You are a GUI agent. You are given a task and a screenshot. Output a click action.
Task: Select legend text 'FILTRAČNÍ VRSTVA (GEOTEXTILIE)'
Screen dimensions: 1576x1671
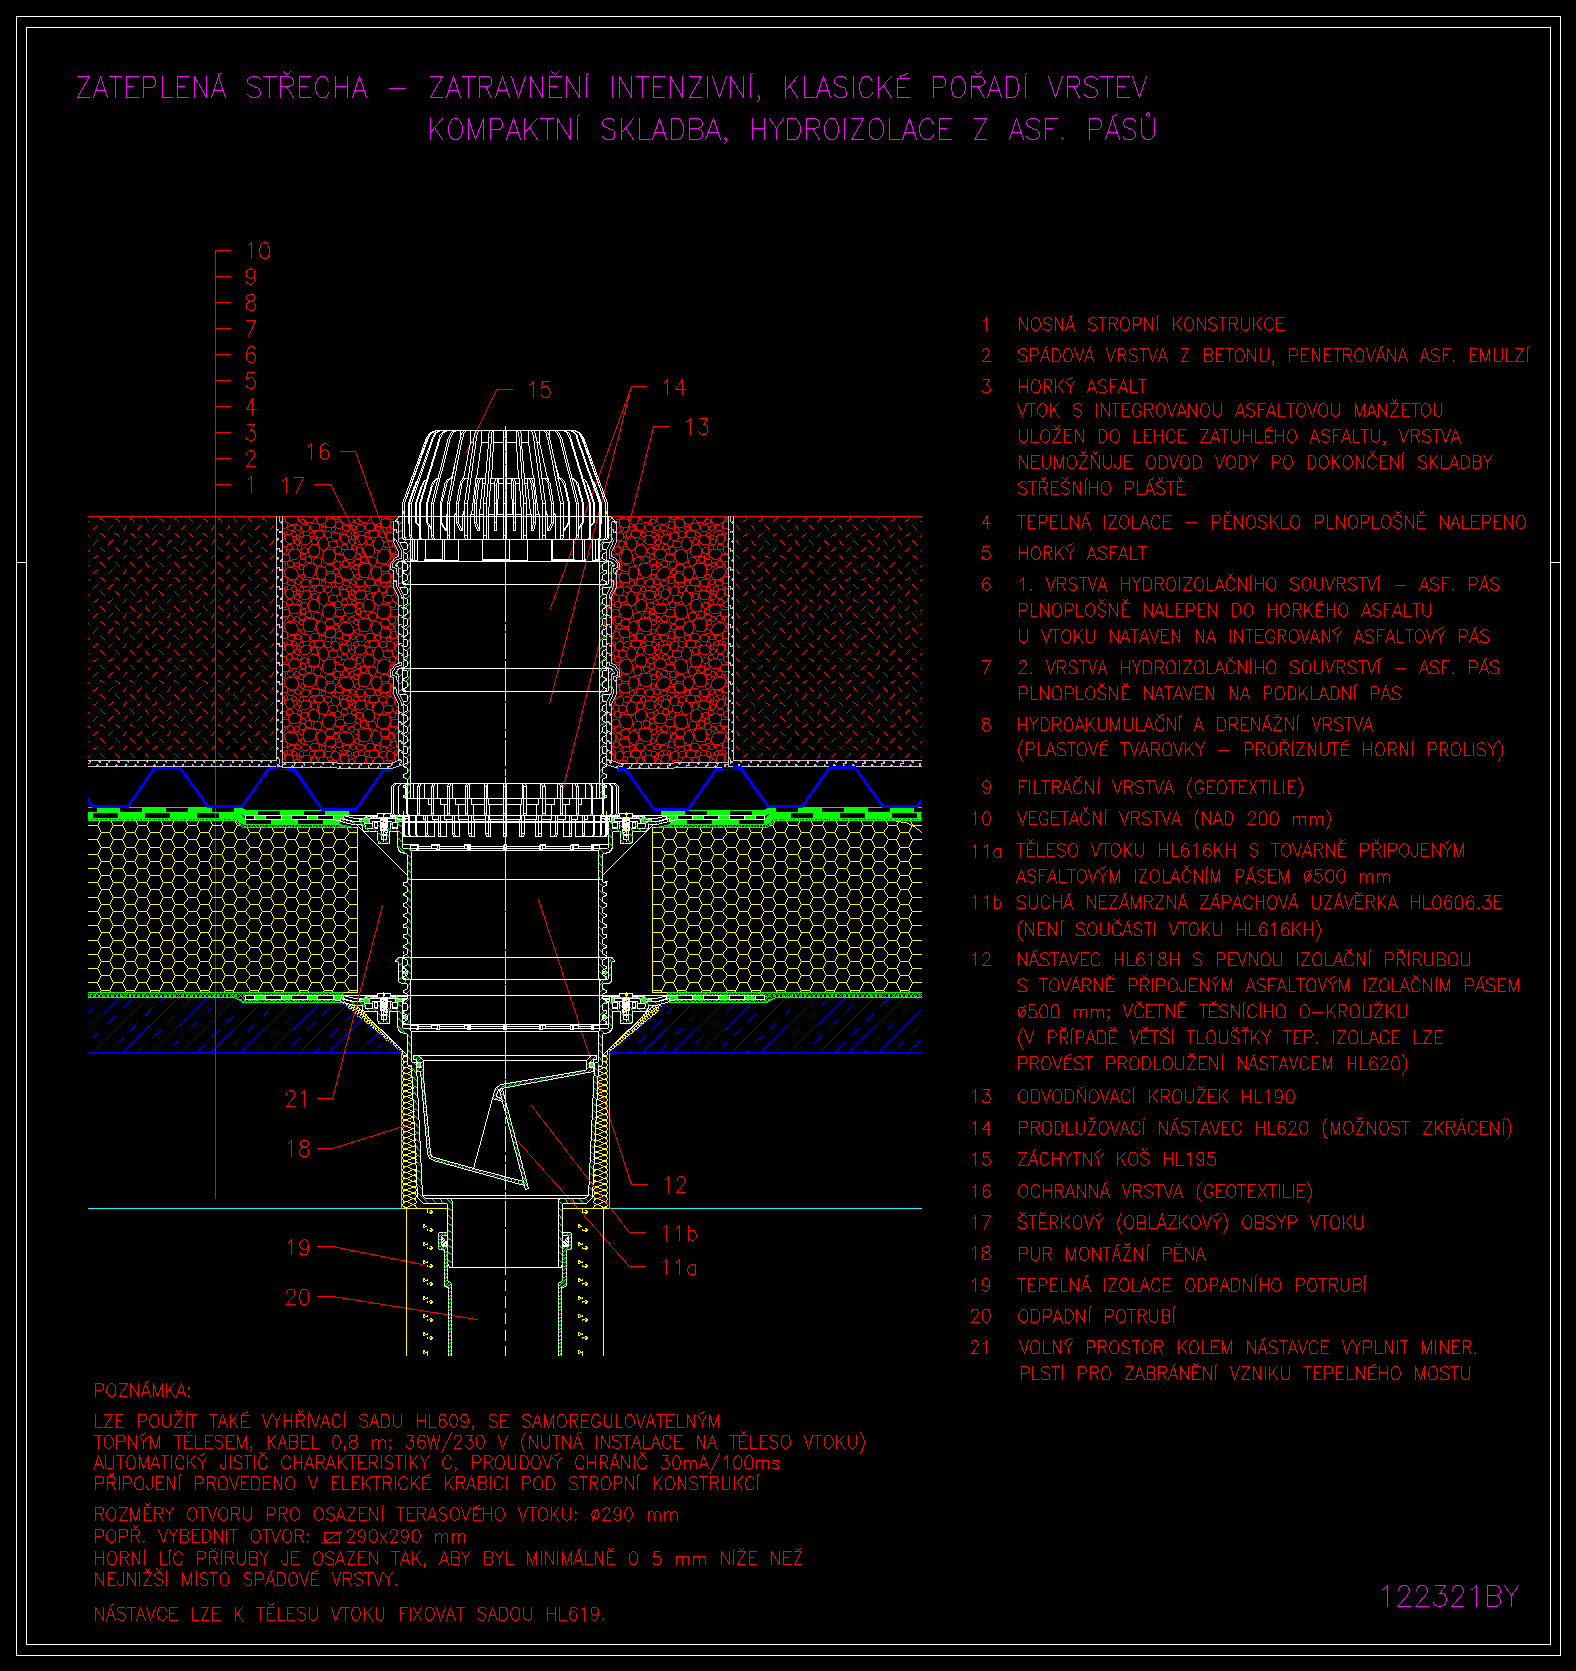pos(1160,788)
